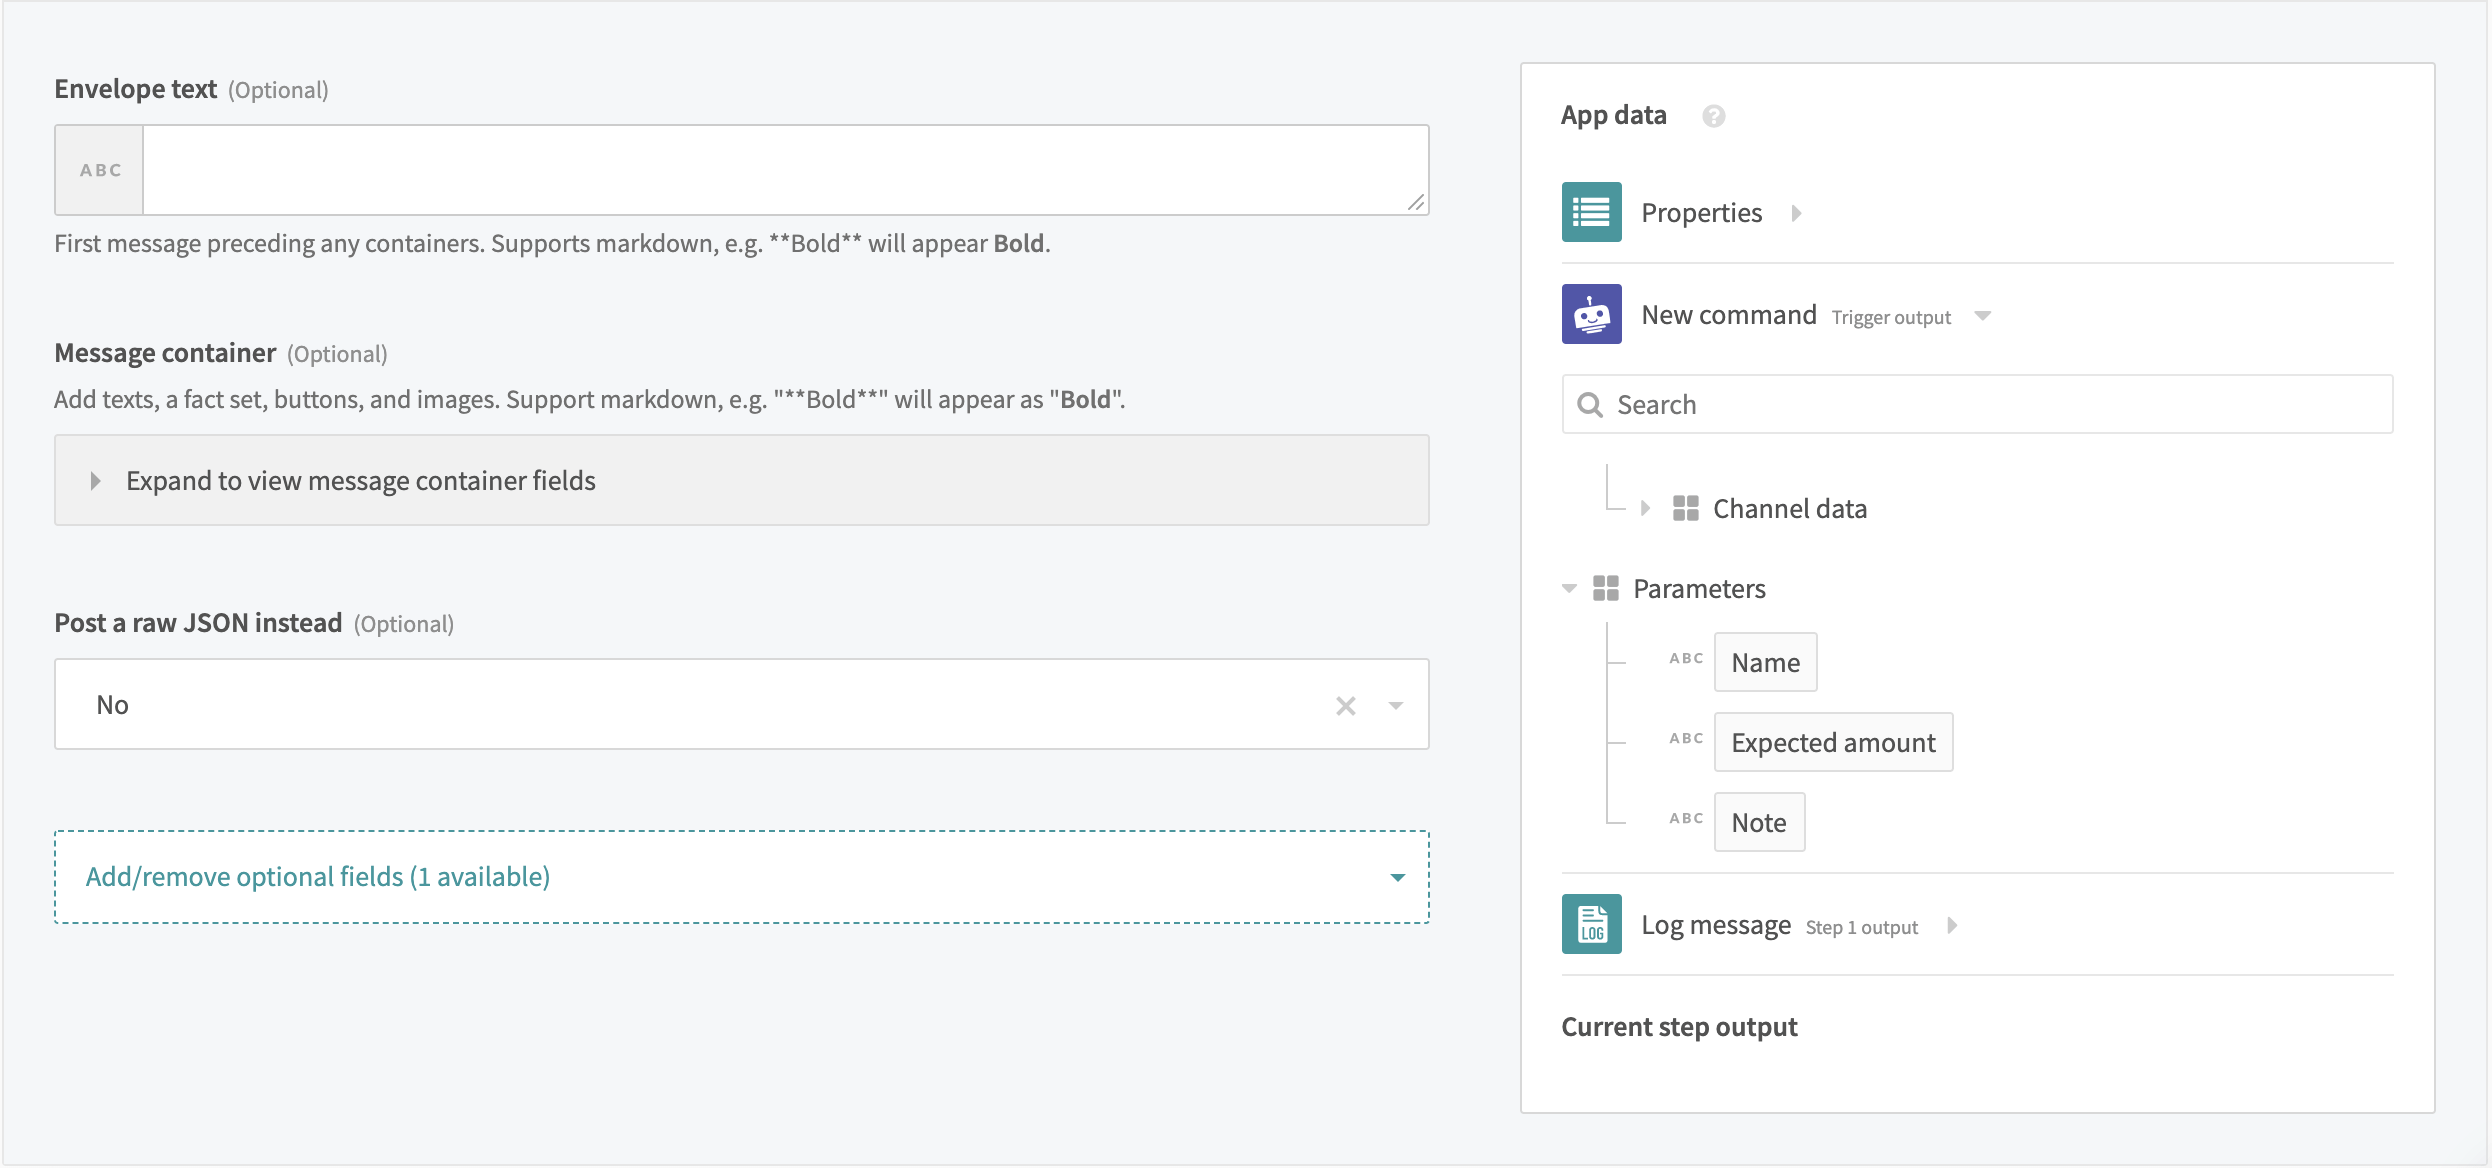Open the raw JSON dropdown arrow
2492x1168 pixels.
click(x=1396, y=705)
